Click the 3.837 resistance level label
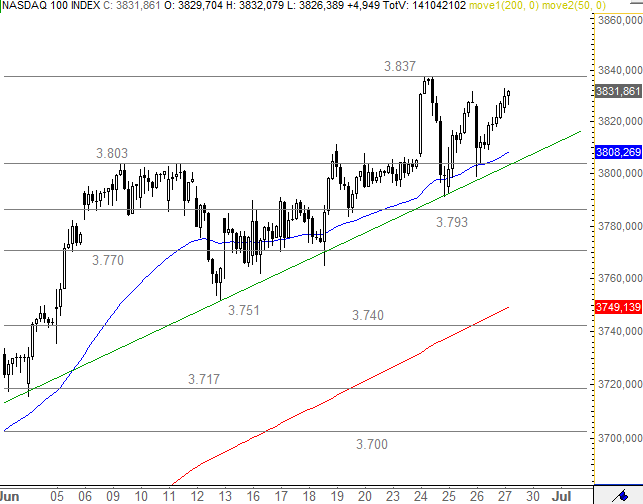The image size is (643, 504). [400, 66]
